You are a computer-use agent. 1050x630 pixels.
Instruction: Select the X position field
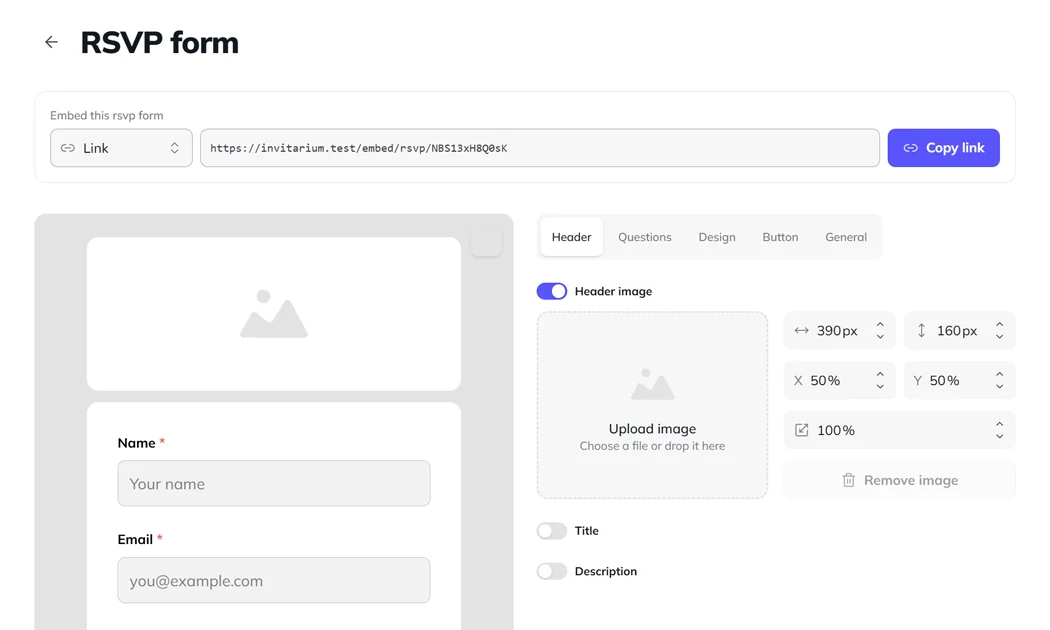click(840, 380)
